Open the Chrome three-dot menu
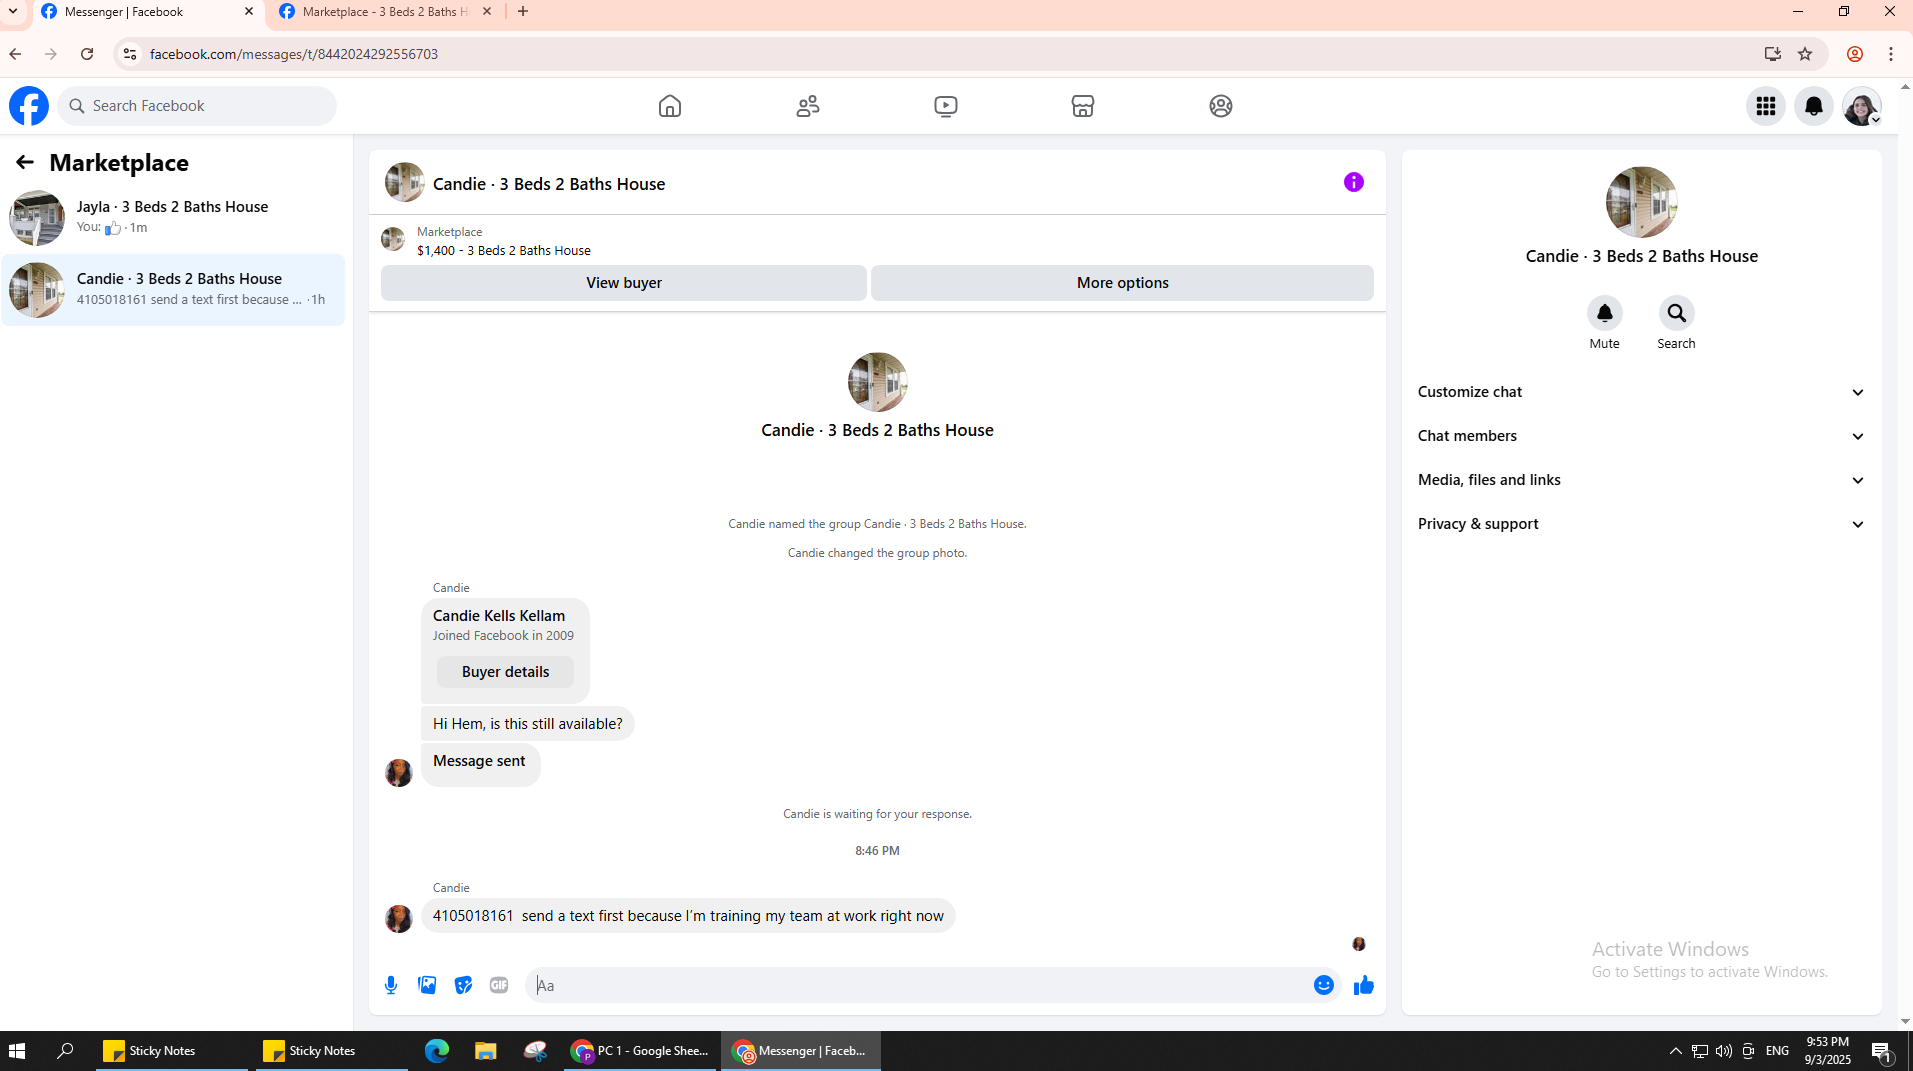This screenshot has width=1913, height=1071. pos(1891,54)
